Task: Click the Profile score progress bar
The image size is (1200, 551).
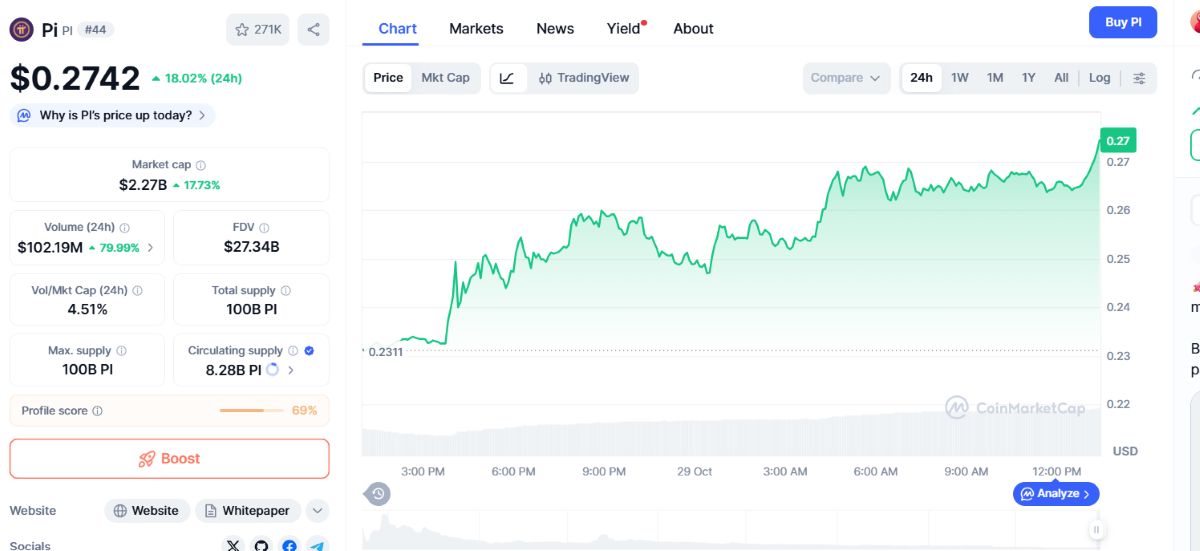Action: point(251,411)
